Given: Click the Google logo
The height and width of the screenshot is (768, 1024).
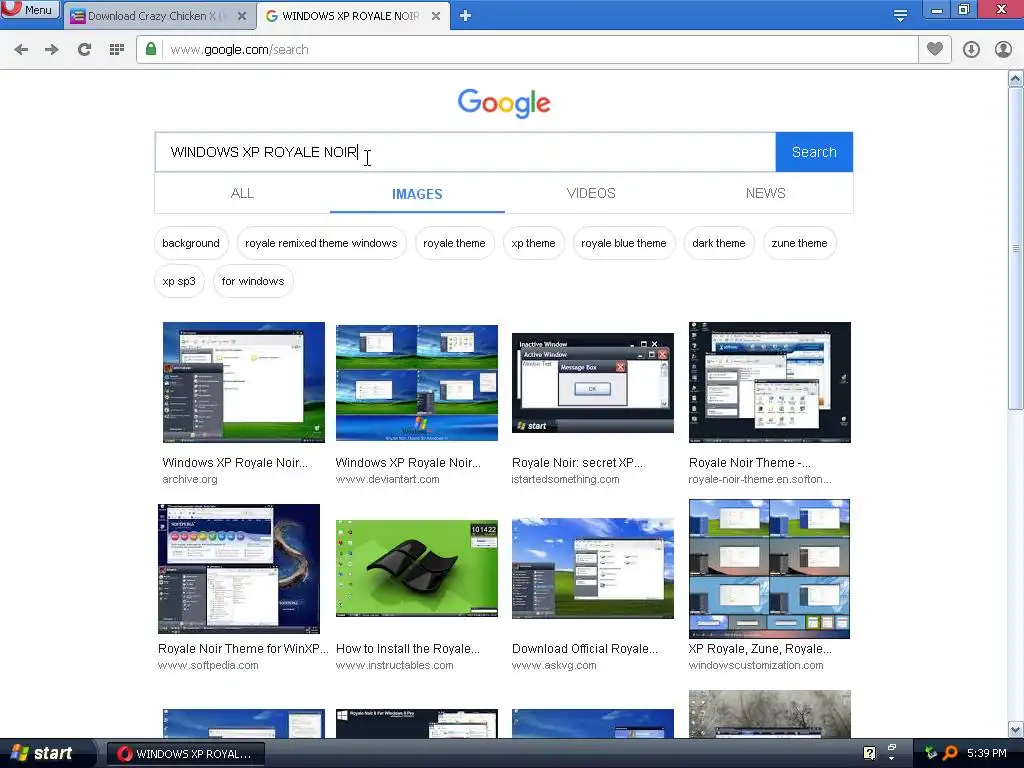Looking at the screenshot, I should pyautogui.click(x=504, y=103).
